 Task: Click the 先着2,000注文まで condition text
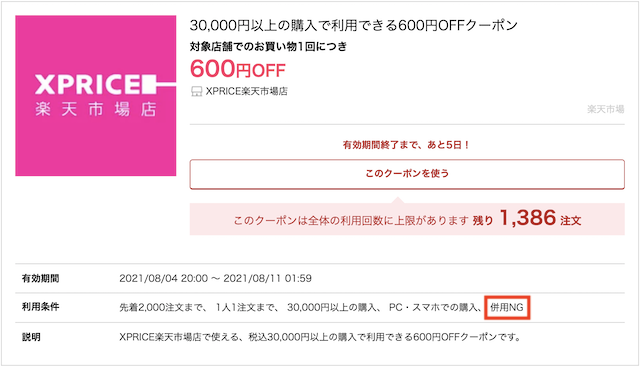[x=163, y=307]
